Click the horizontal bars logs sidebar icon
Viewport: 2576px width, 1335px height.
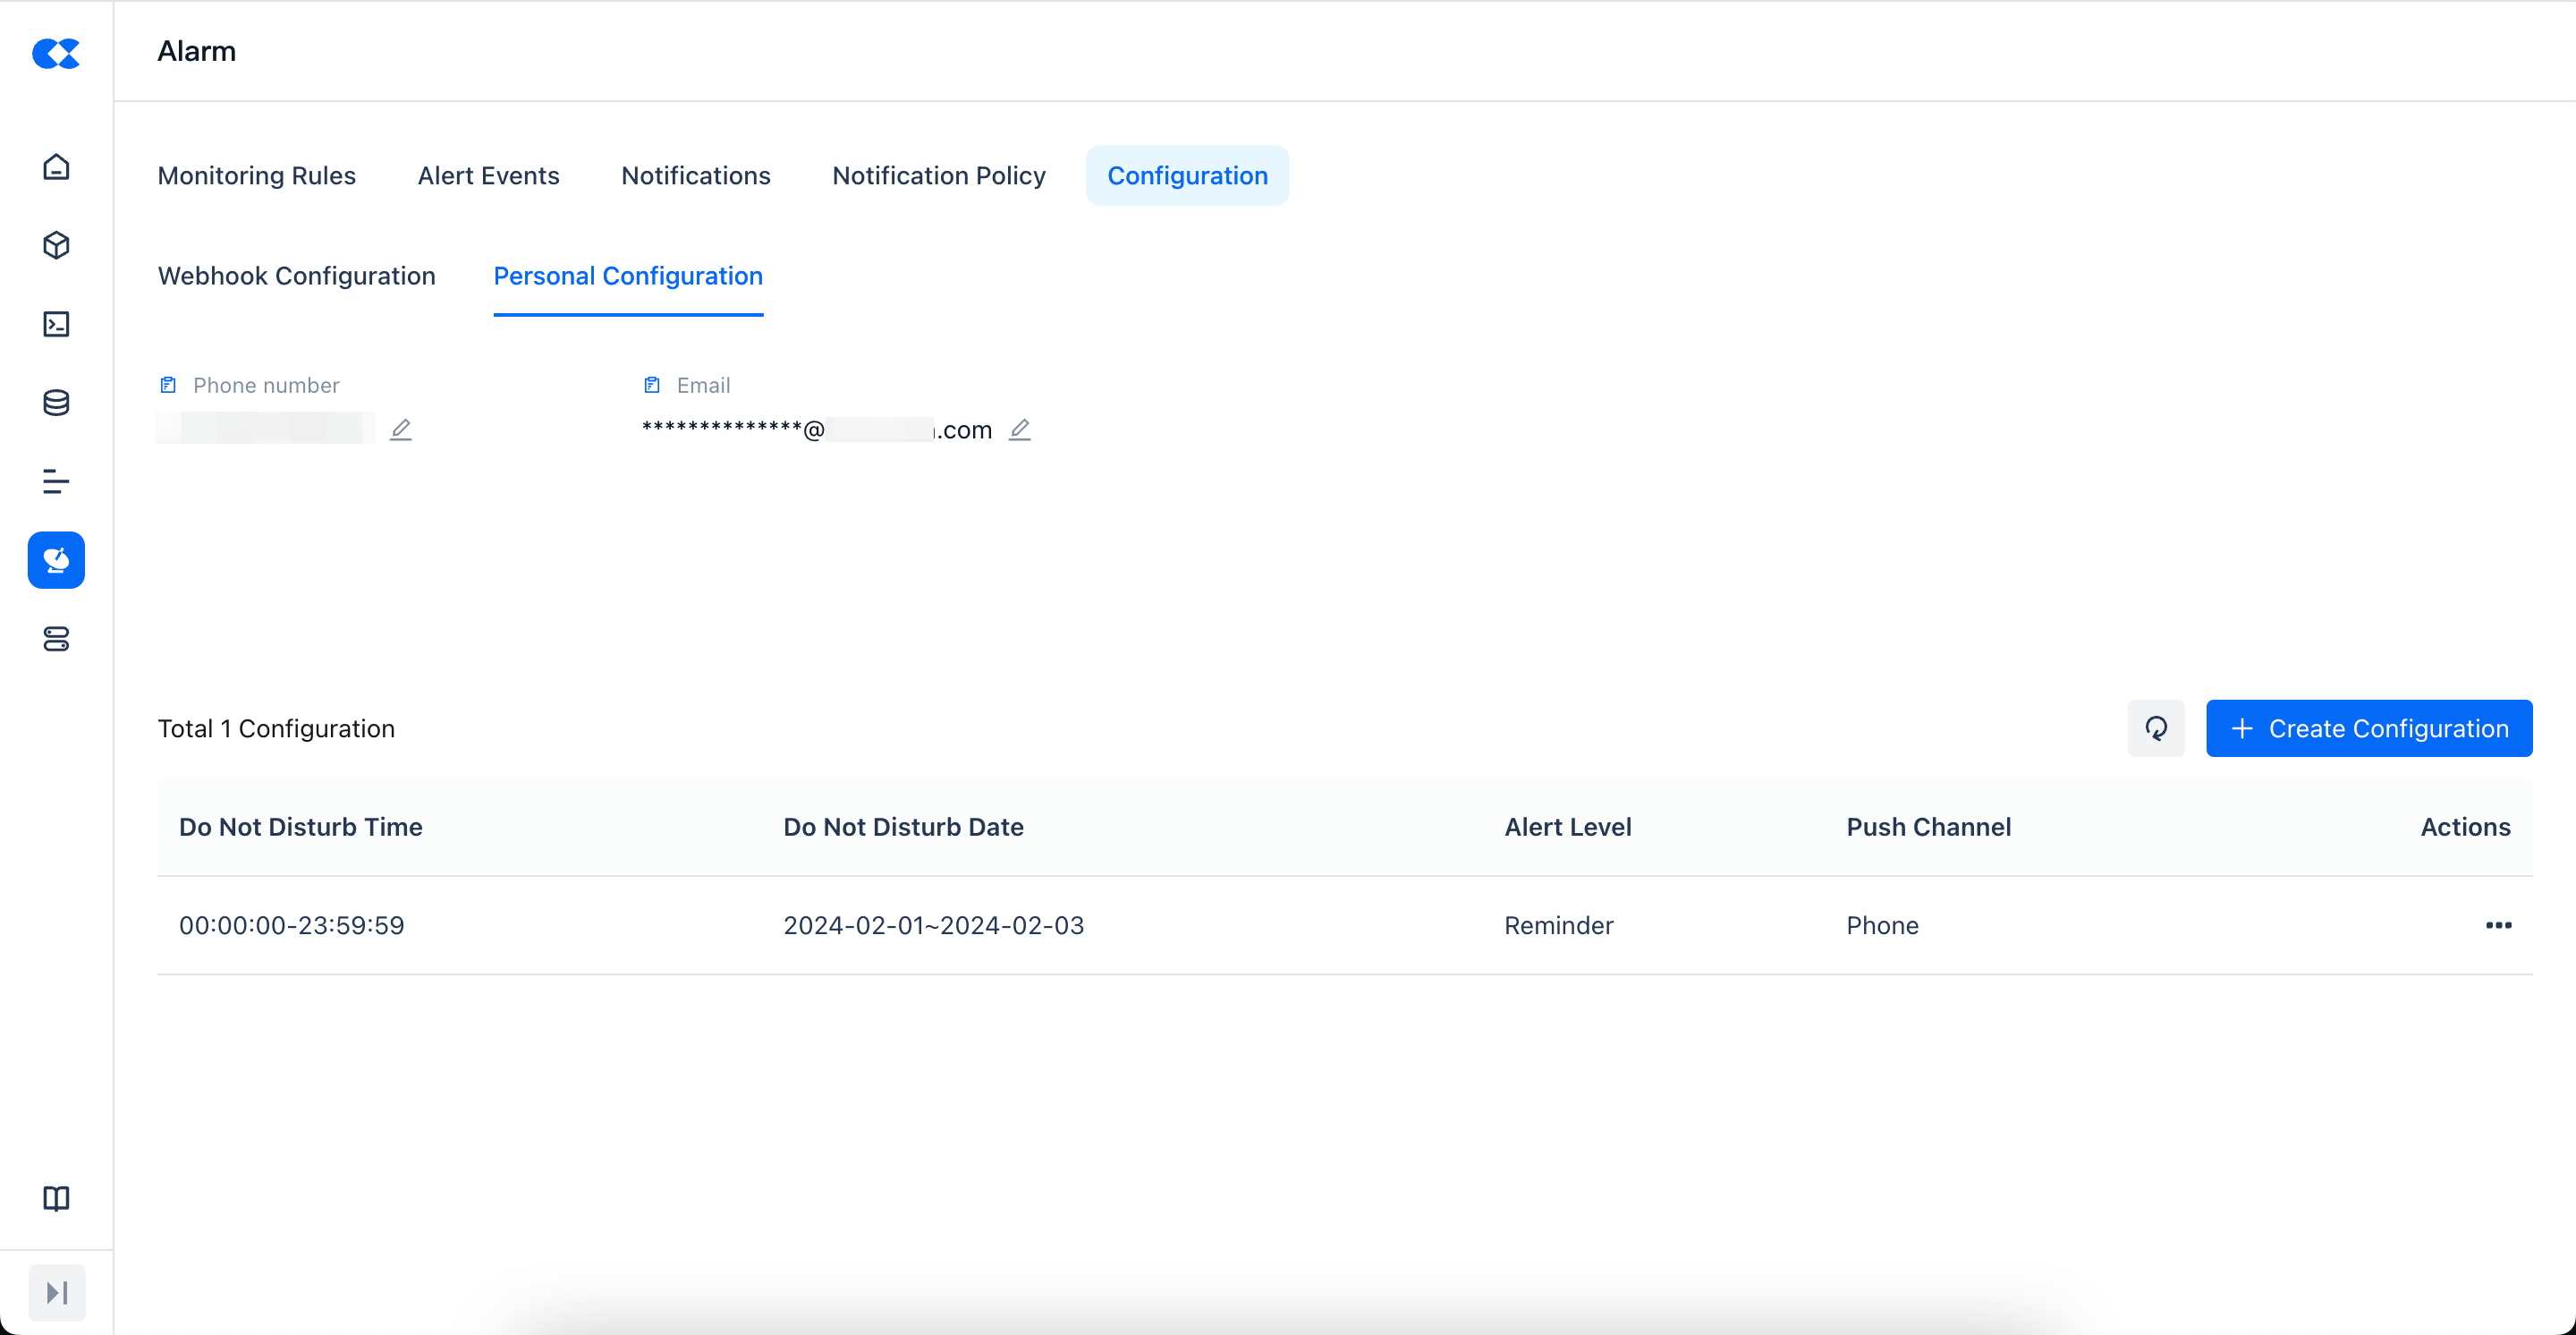[56, 482]
